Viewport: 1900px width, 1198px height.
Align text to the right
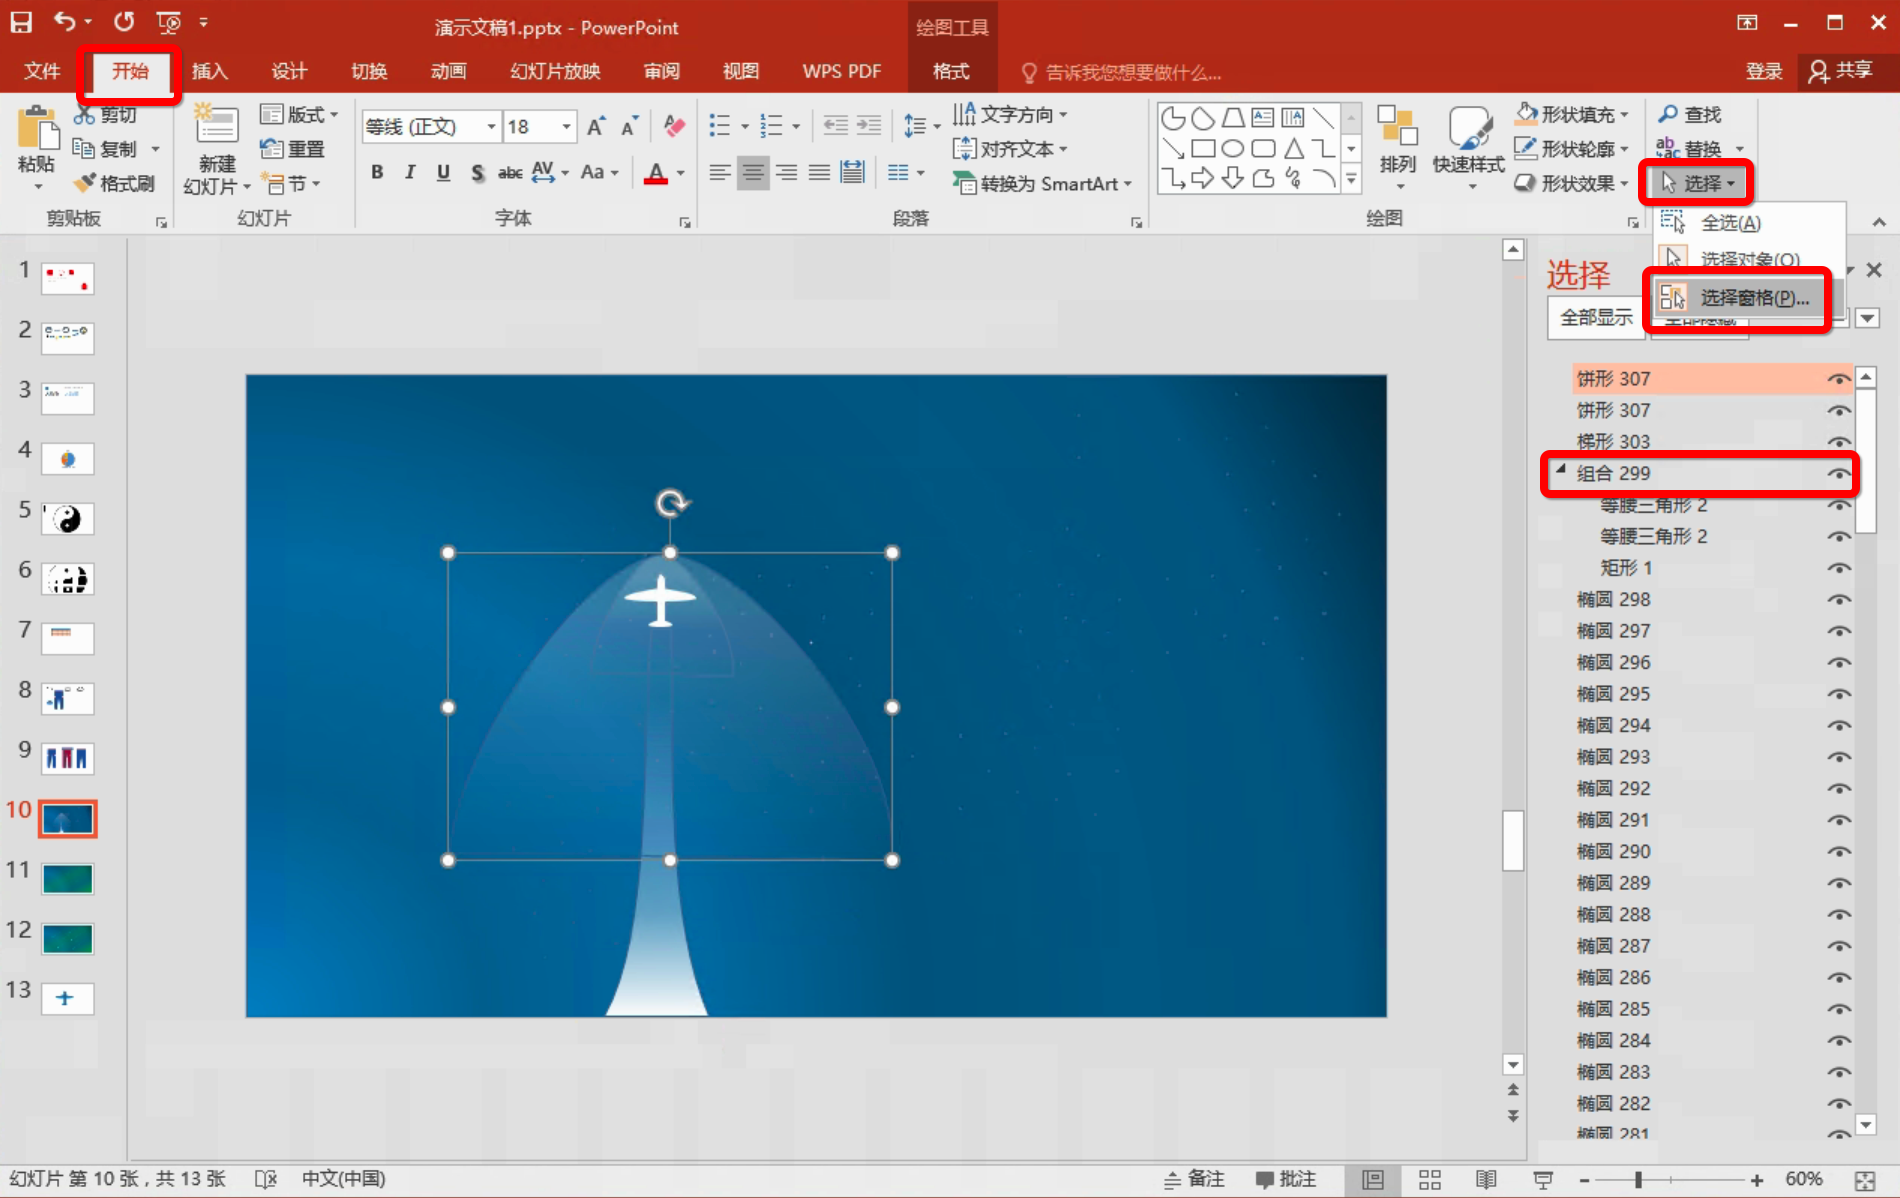(787, 173)
